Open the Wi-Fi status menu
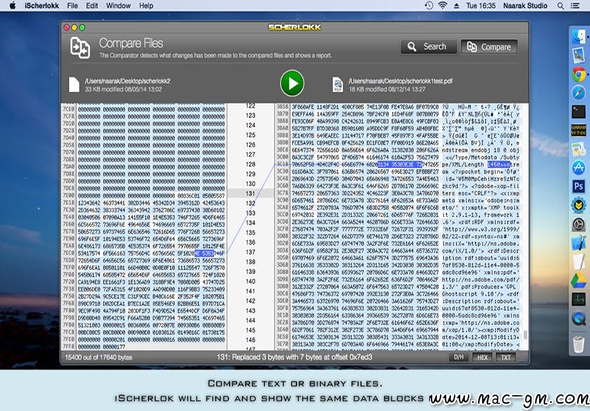Screen dimensions: 590x411 (x=443, y=6)
